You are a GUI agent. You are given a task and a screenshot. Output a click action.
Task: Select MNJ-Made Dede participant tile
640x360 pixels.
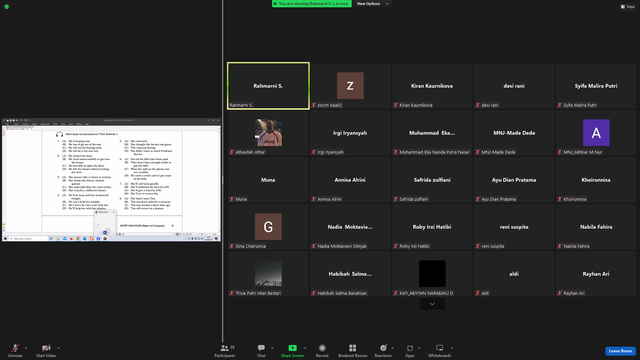pos(514,133)
